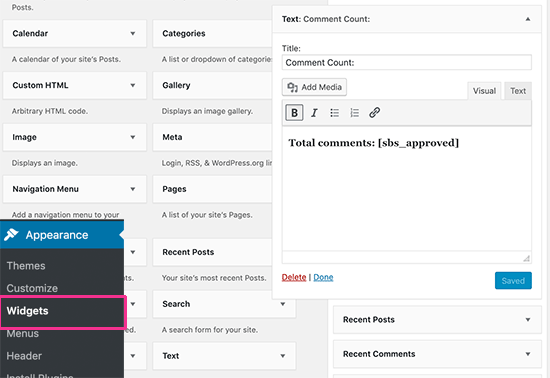The image size is (550, 378).
Task: Expand the Navigation Menu widget
Action: [x=133, y=189]
